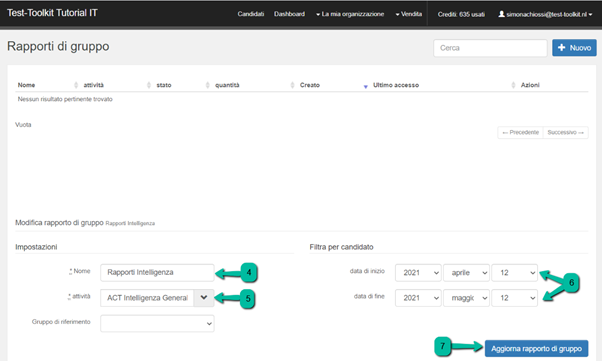Viewport: 602px width, 361px height.
Task: Click the Rapporti di gruppo heading
Action: click(x=58, y=46)
